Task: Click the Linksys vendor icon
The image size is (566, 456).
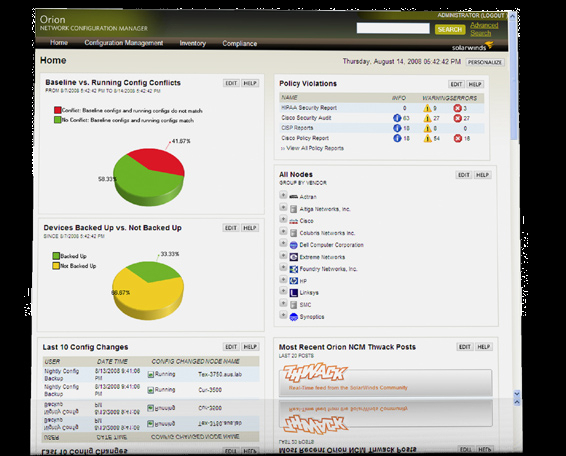Action: coord(293,293)
